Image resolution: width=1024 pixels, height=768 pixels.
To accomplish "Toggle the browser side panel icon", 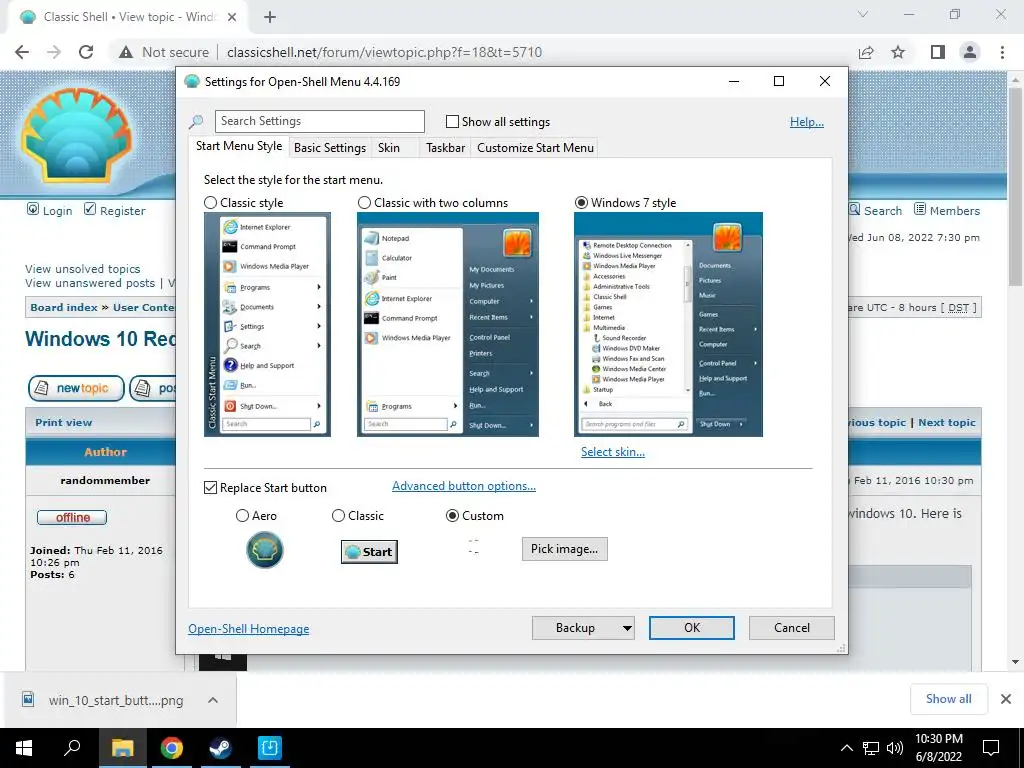I will pos(937,52).
